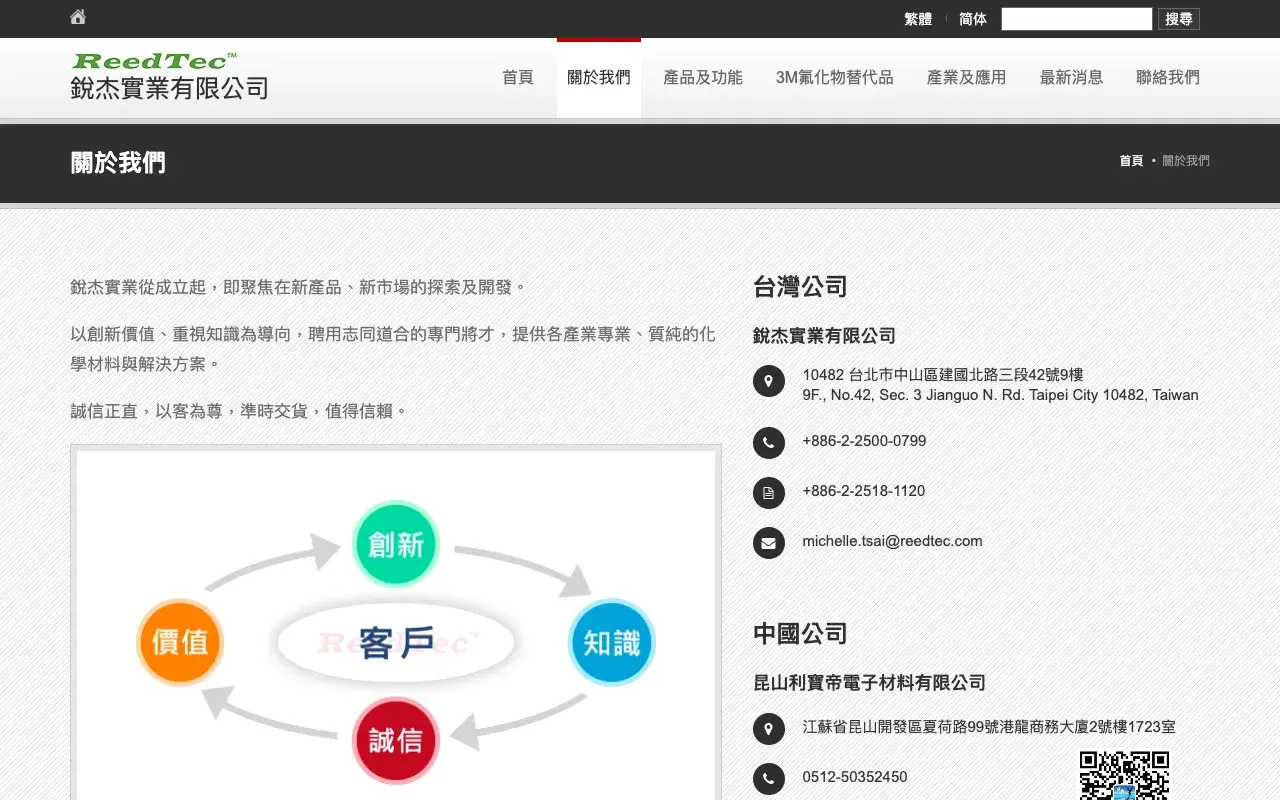Click the green 創新 circle in diagram
1280x800 pixels.
(x=396, y=545)
